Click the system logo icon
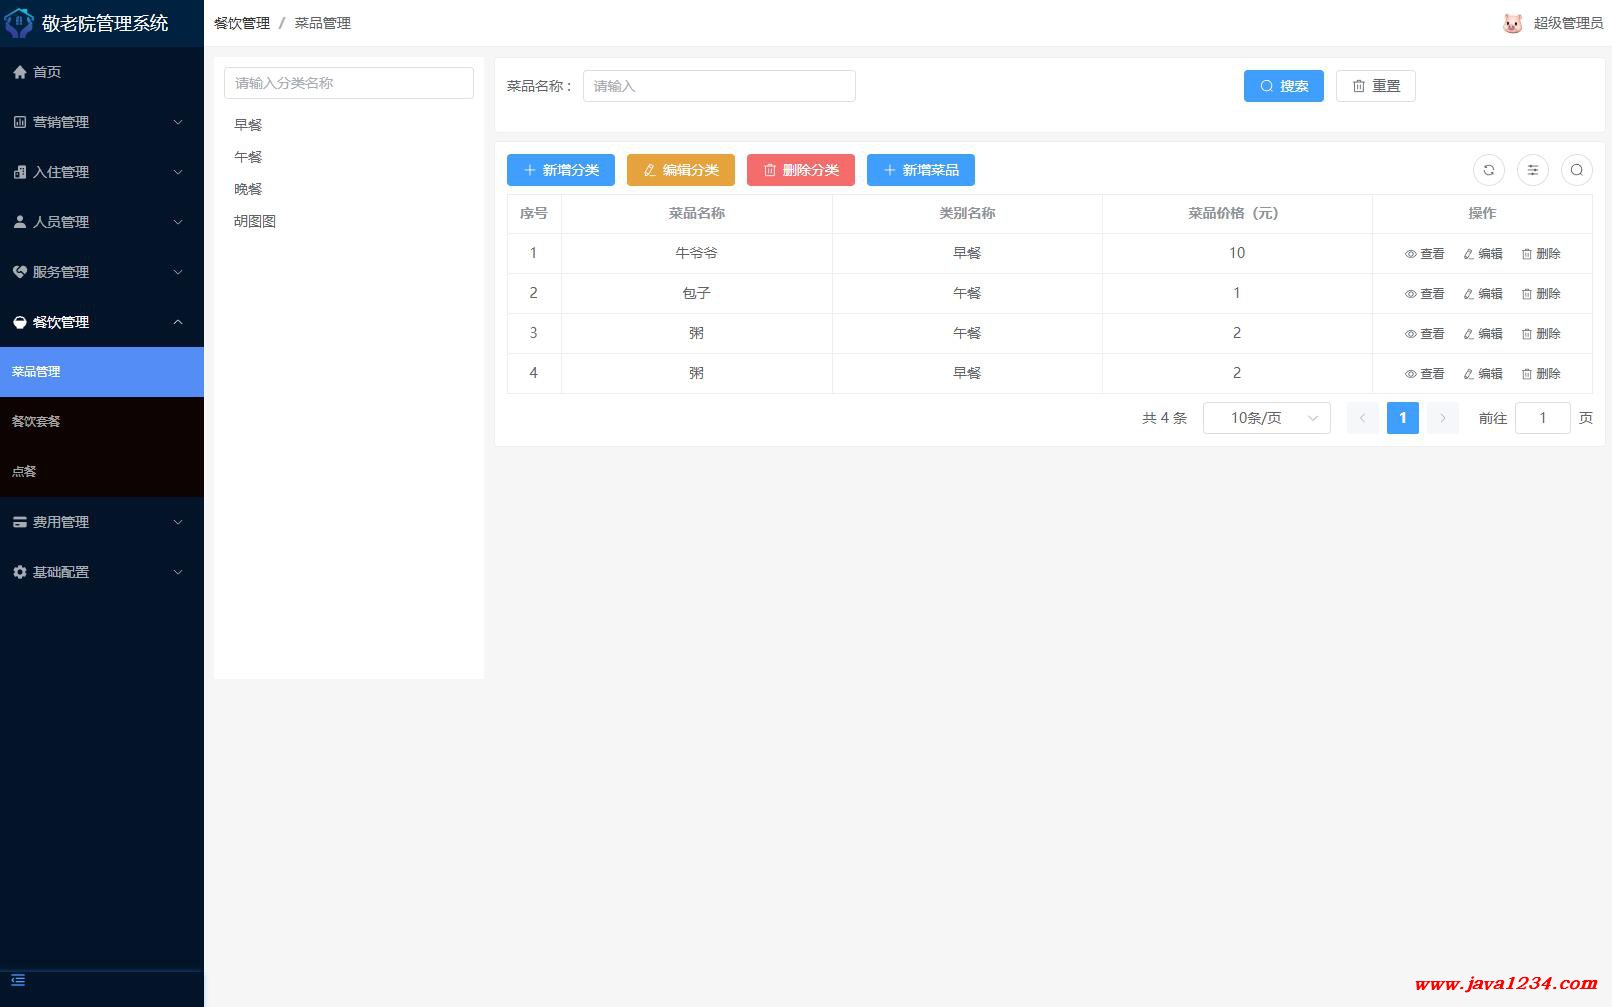Viewport: 1612px width, 1007px height. [x=19, y=23]
